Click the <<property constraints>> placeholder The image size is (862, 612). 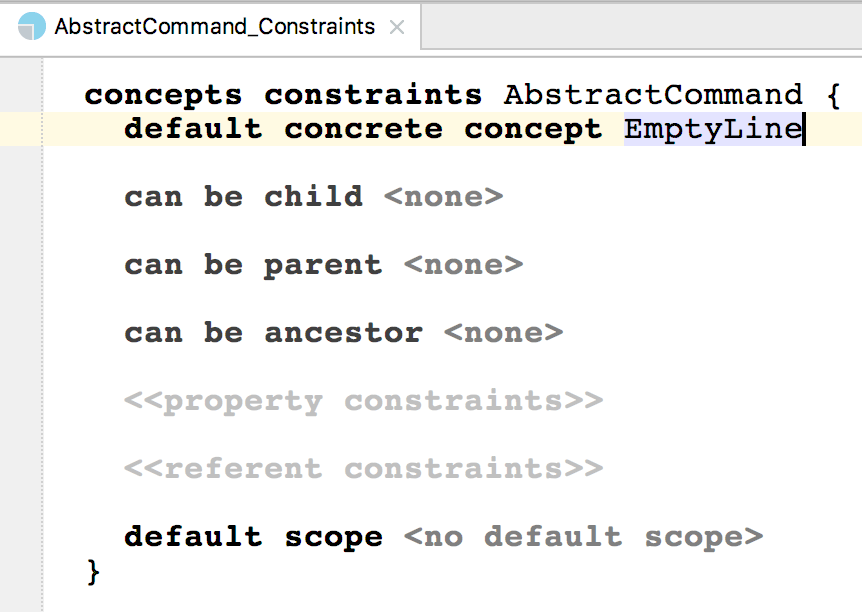[363, 401]
